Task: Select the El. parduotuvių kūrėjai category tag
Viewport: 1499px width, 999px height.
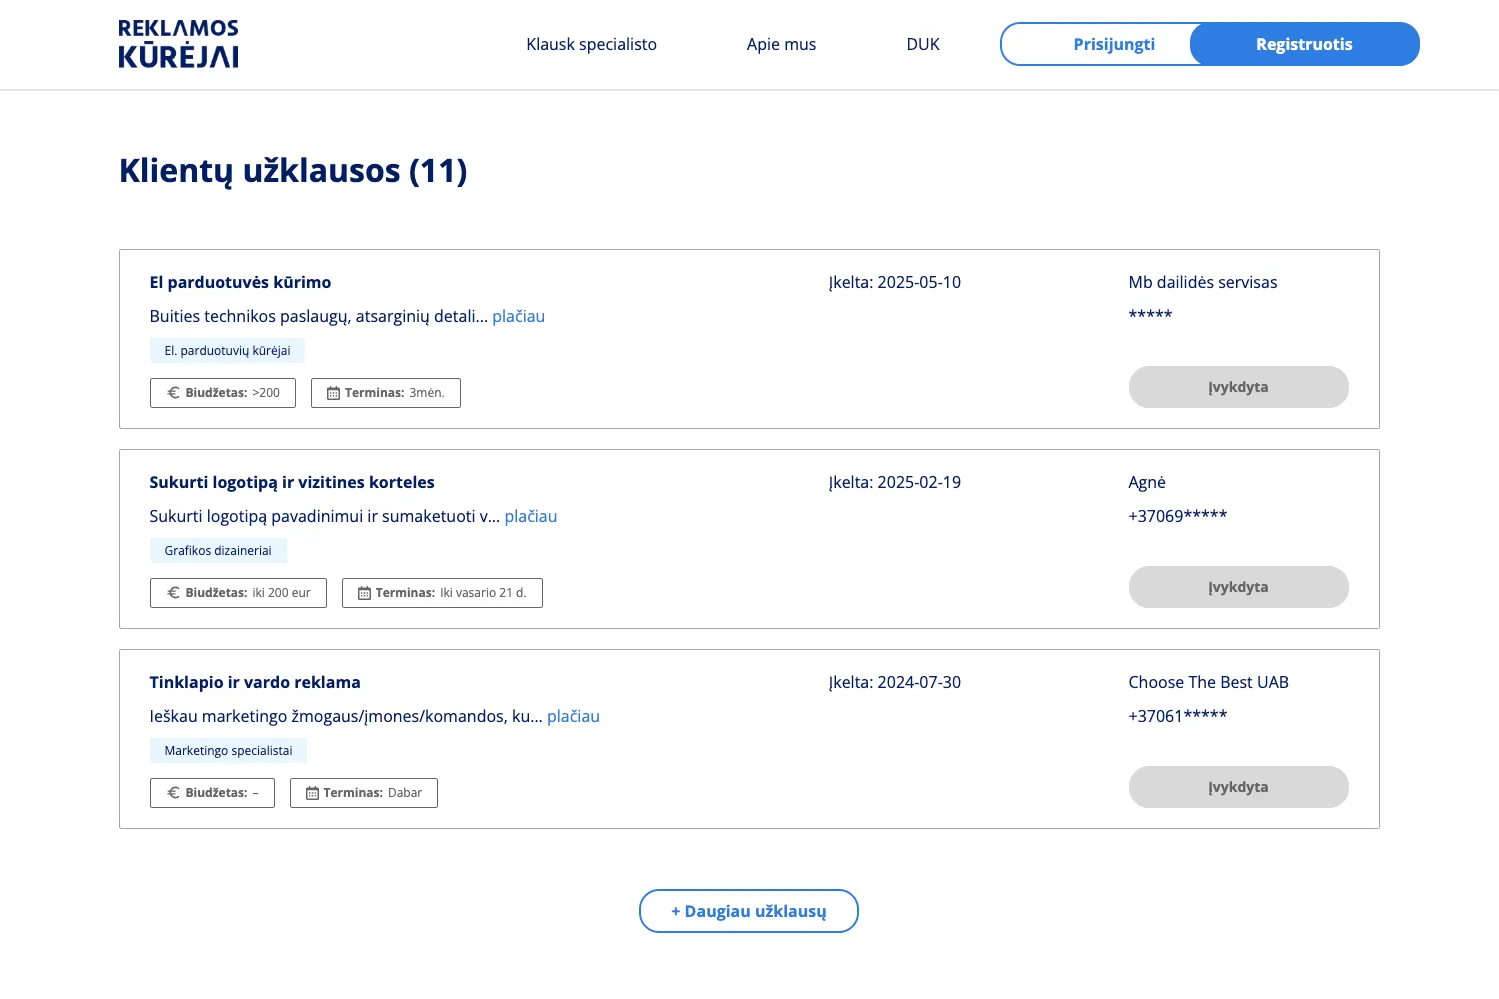Action: point(227,351)
